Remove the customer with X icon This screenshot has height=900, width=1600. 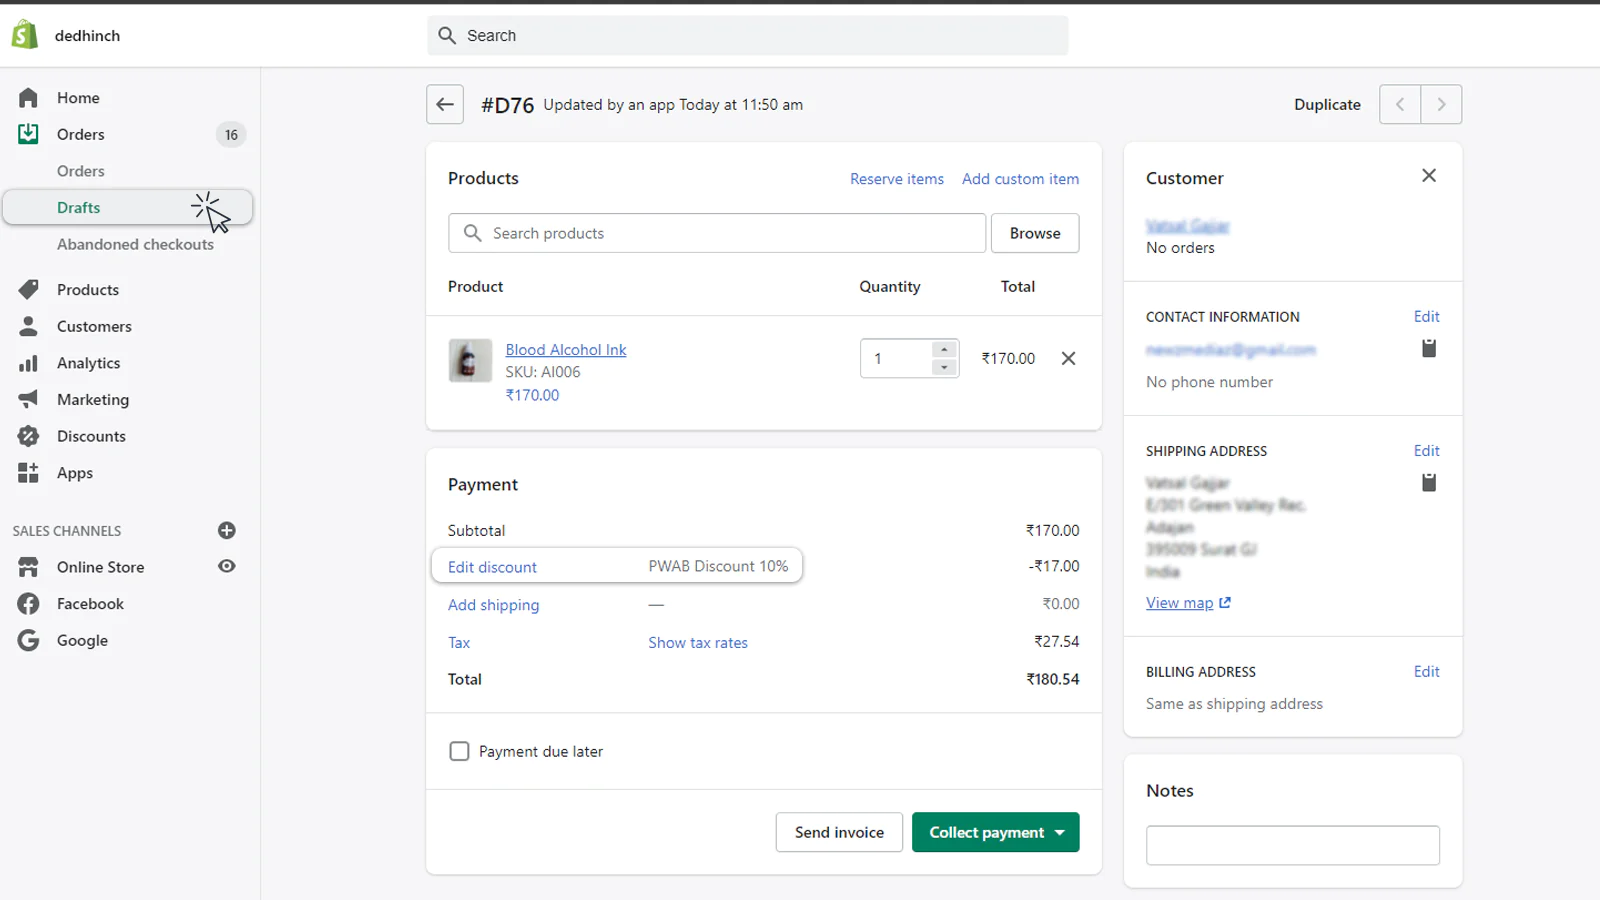coord(1429,175)
